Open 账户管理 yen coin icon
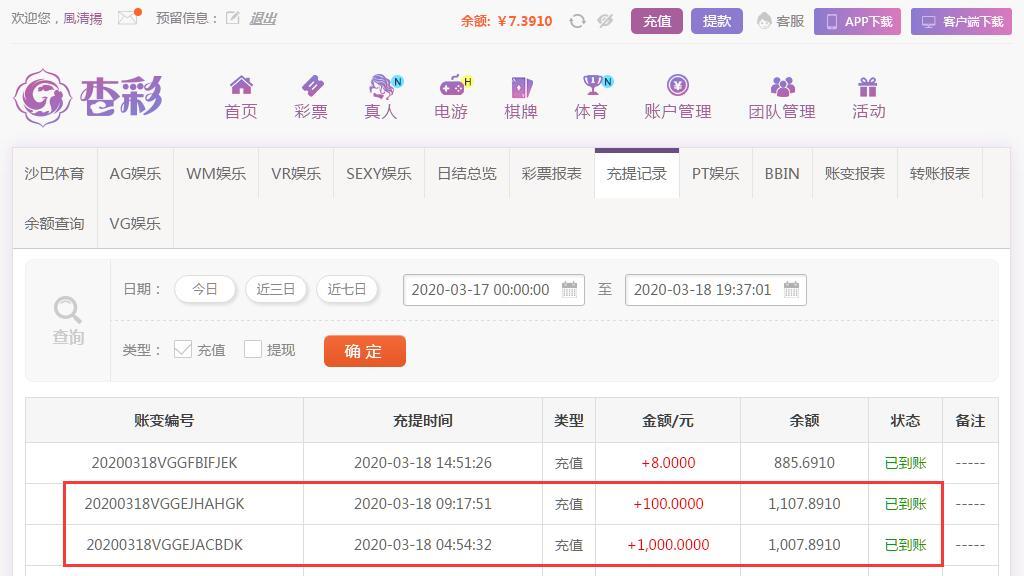Viewport: 1024px width, 576px height. tap(678, 86)
